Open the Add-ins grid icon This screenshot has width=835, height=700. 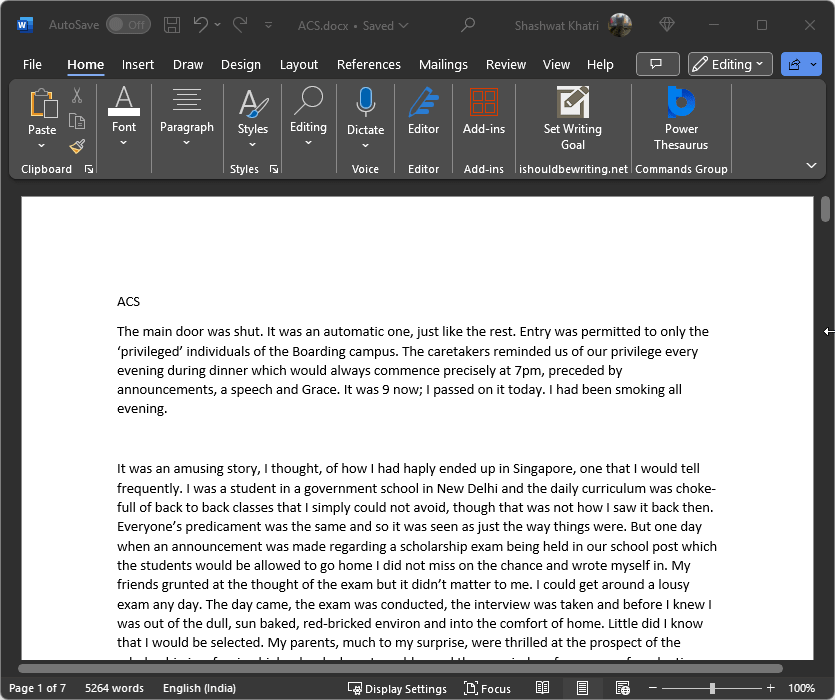[483, 103]
